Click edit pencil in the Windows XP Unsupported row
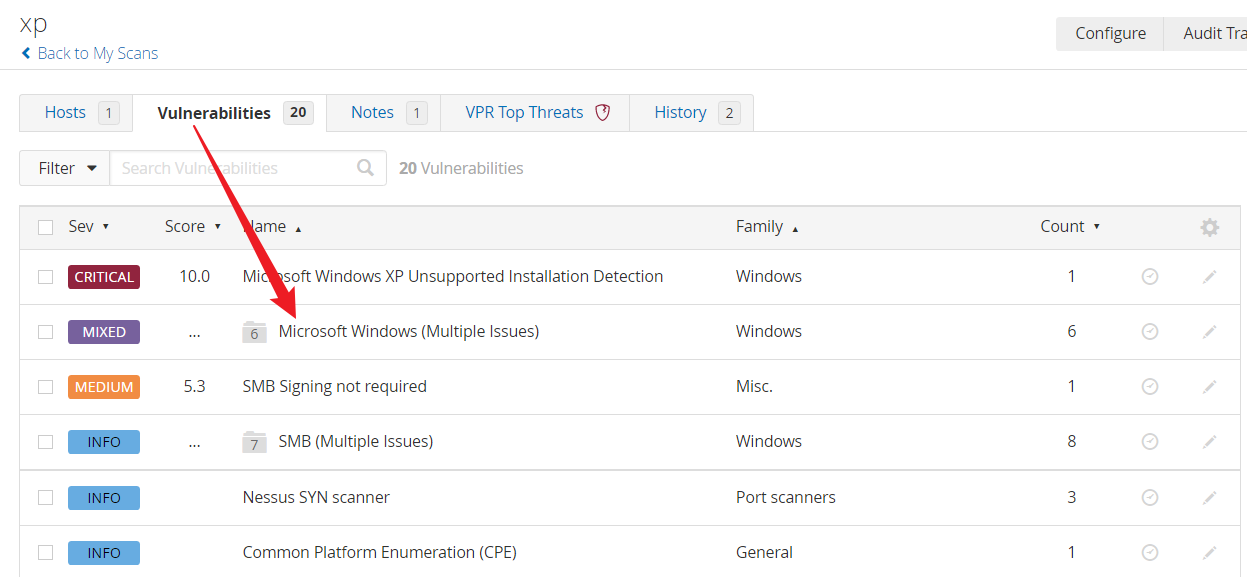Image resolution: width=1247 pixels, height=577 pixels. pyautogui.click(x=1210, y=277)
